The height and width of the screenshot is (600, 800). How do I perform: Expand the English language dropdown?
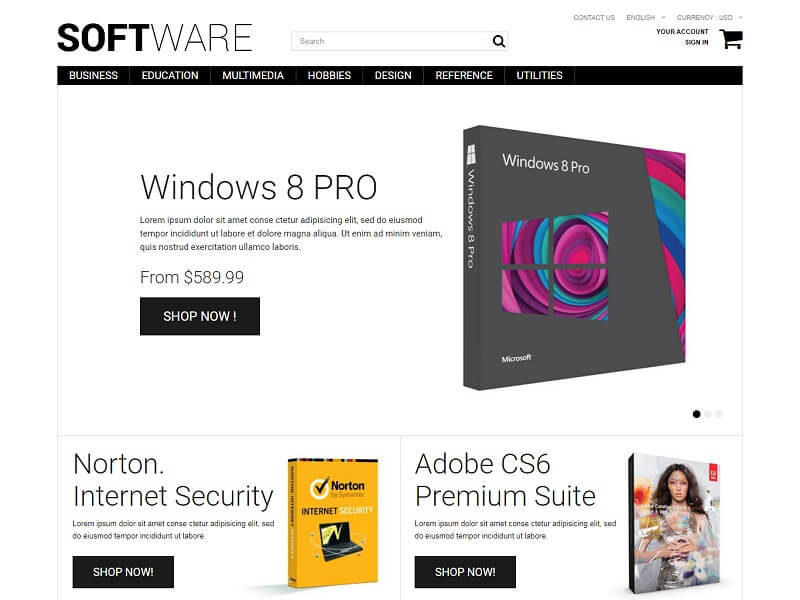click(x=645, y=17)
